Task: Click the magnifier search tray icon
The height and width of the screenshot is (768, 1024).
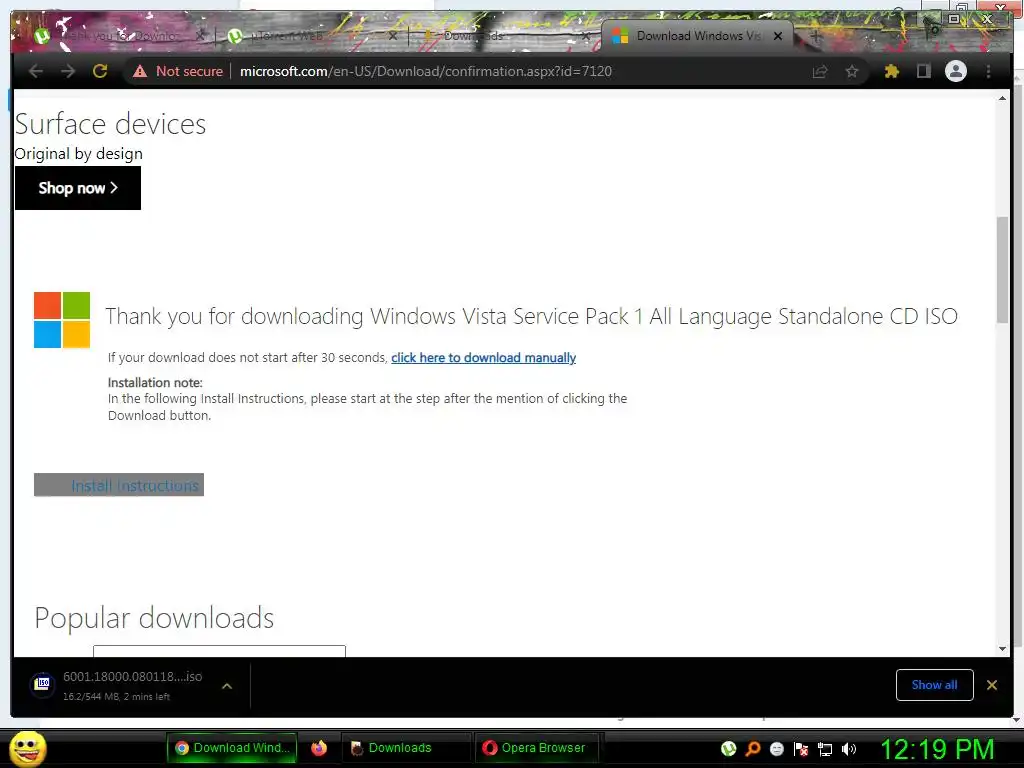Action: tap(753, 748)
